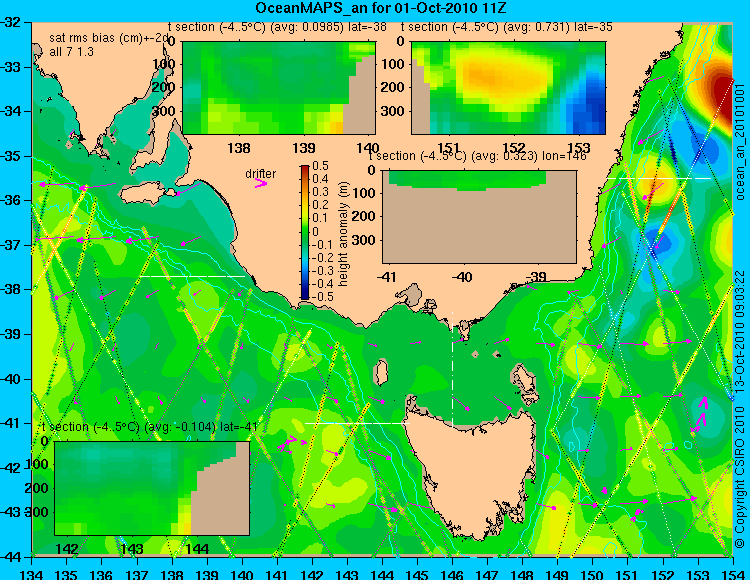
Task: Click the white dashed section line at longitude 146
Action: point(452,370)
